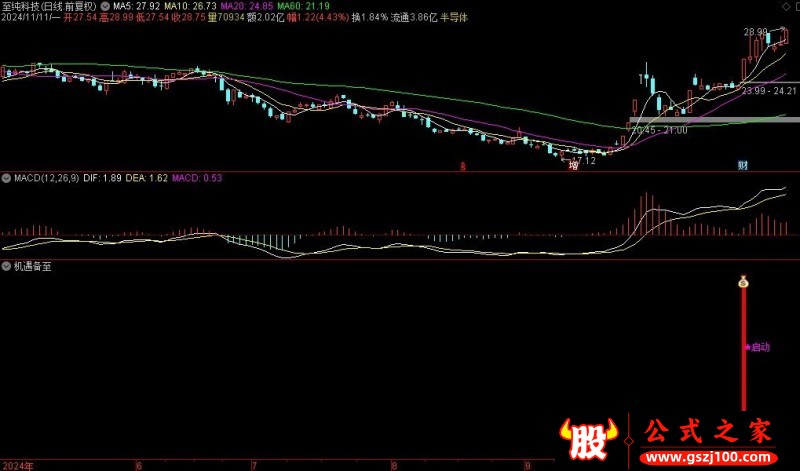Click month 9 on the time axis

point(527,466)
